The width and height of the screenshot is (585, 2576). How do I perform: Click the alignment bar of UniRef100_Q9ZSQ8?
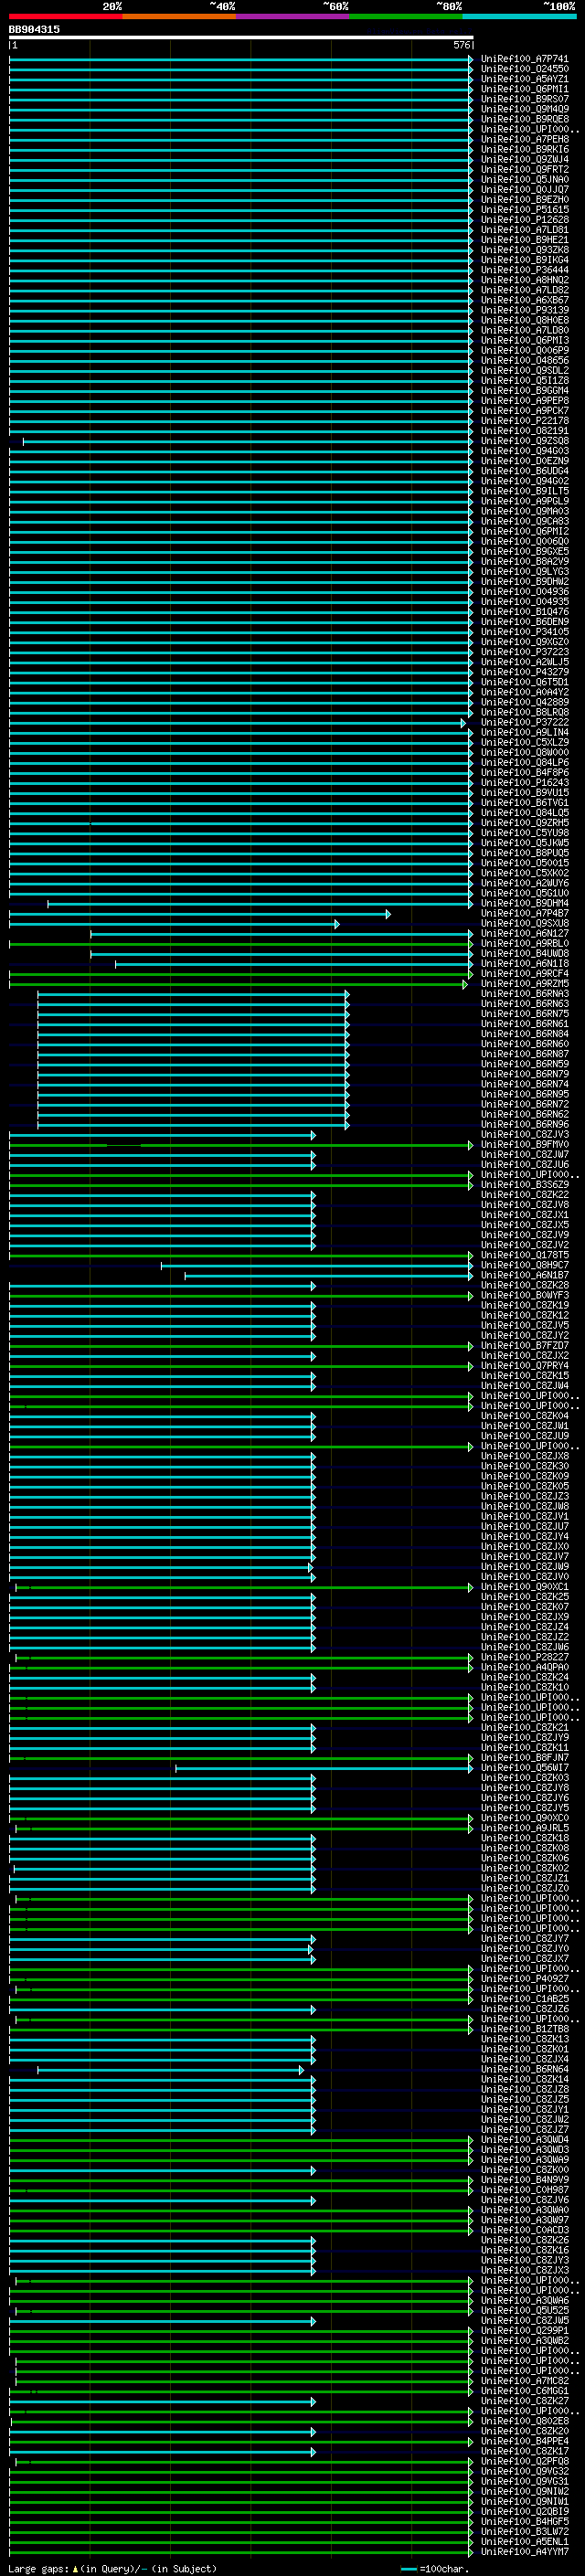248,441
